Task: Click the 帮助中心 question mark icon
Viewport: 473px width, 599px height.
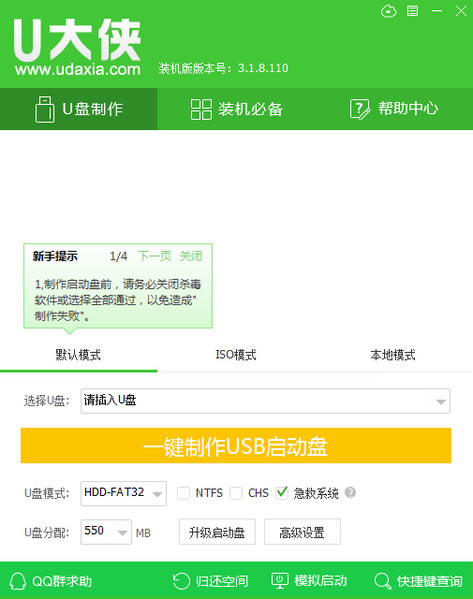Action: (x=360, y=109)
